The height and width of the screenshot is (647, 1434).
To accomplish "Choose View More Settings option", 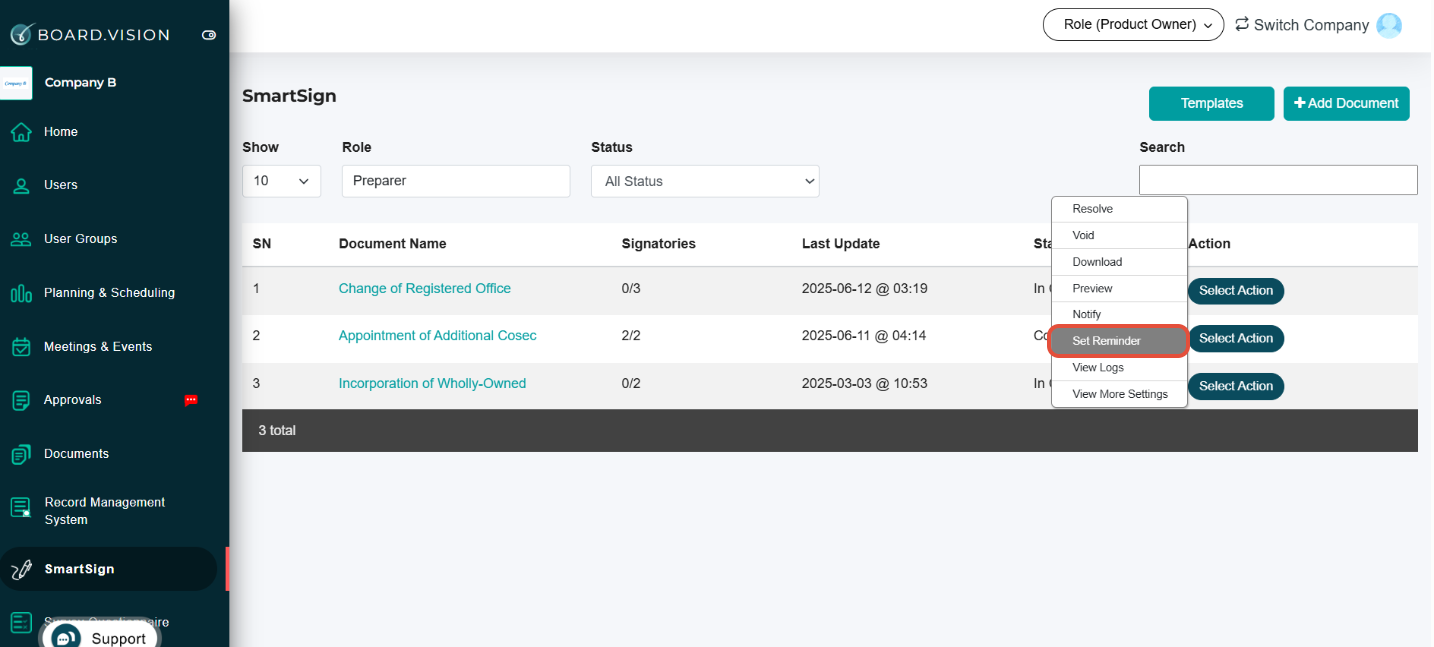I will point(1119,394).
